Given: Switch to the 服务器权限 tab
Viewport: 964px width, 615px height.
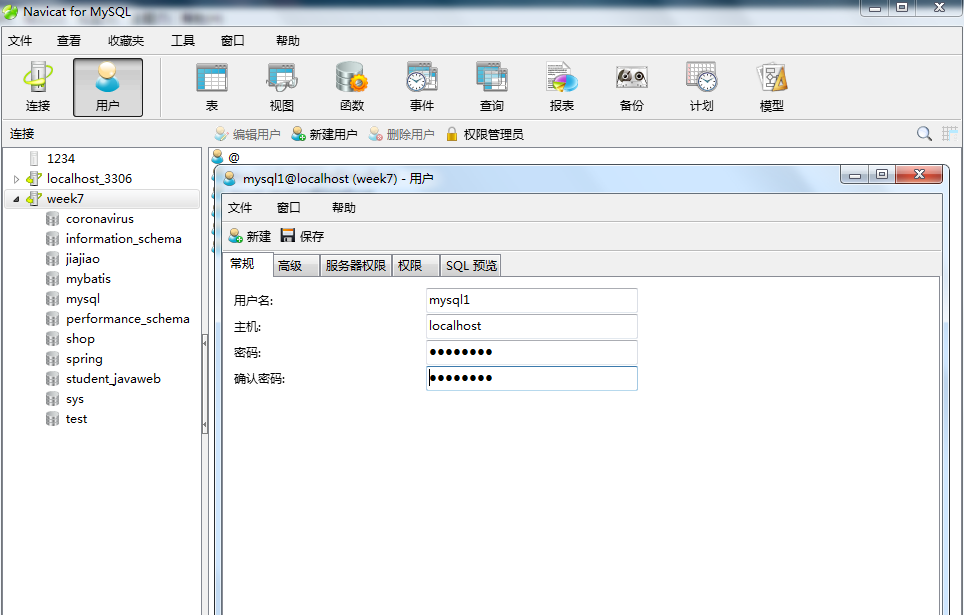Looking at the screenshot, I should pyautogui.click(x=356, y=266).
